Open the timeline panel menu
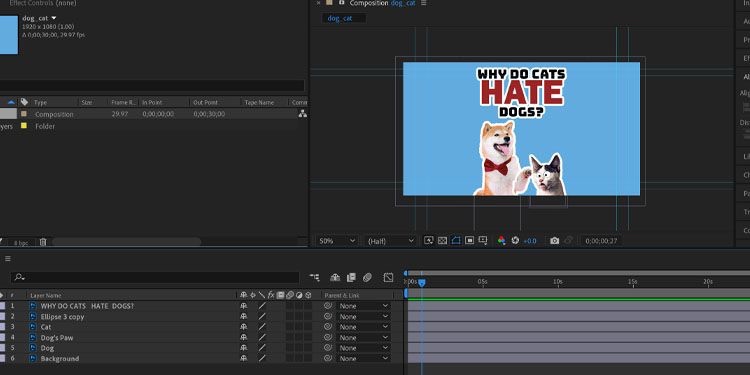This screenshot has width=750, height=375. click(8, 259)
